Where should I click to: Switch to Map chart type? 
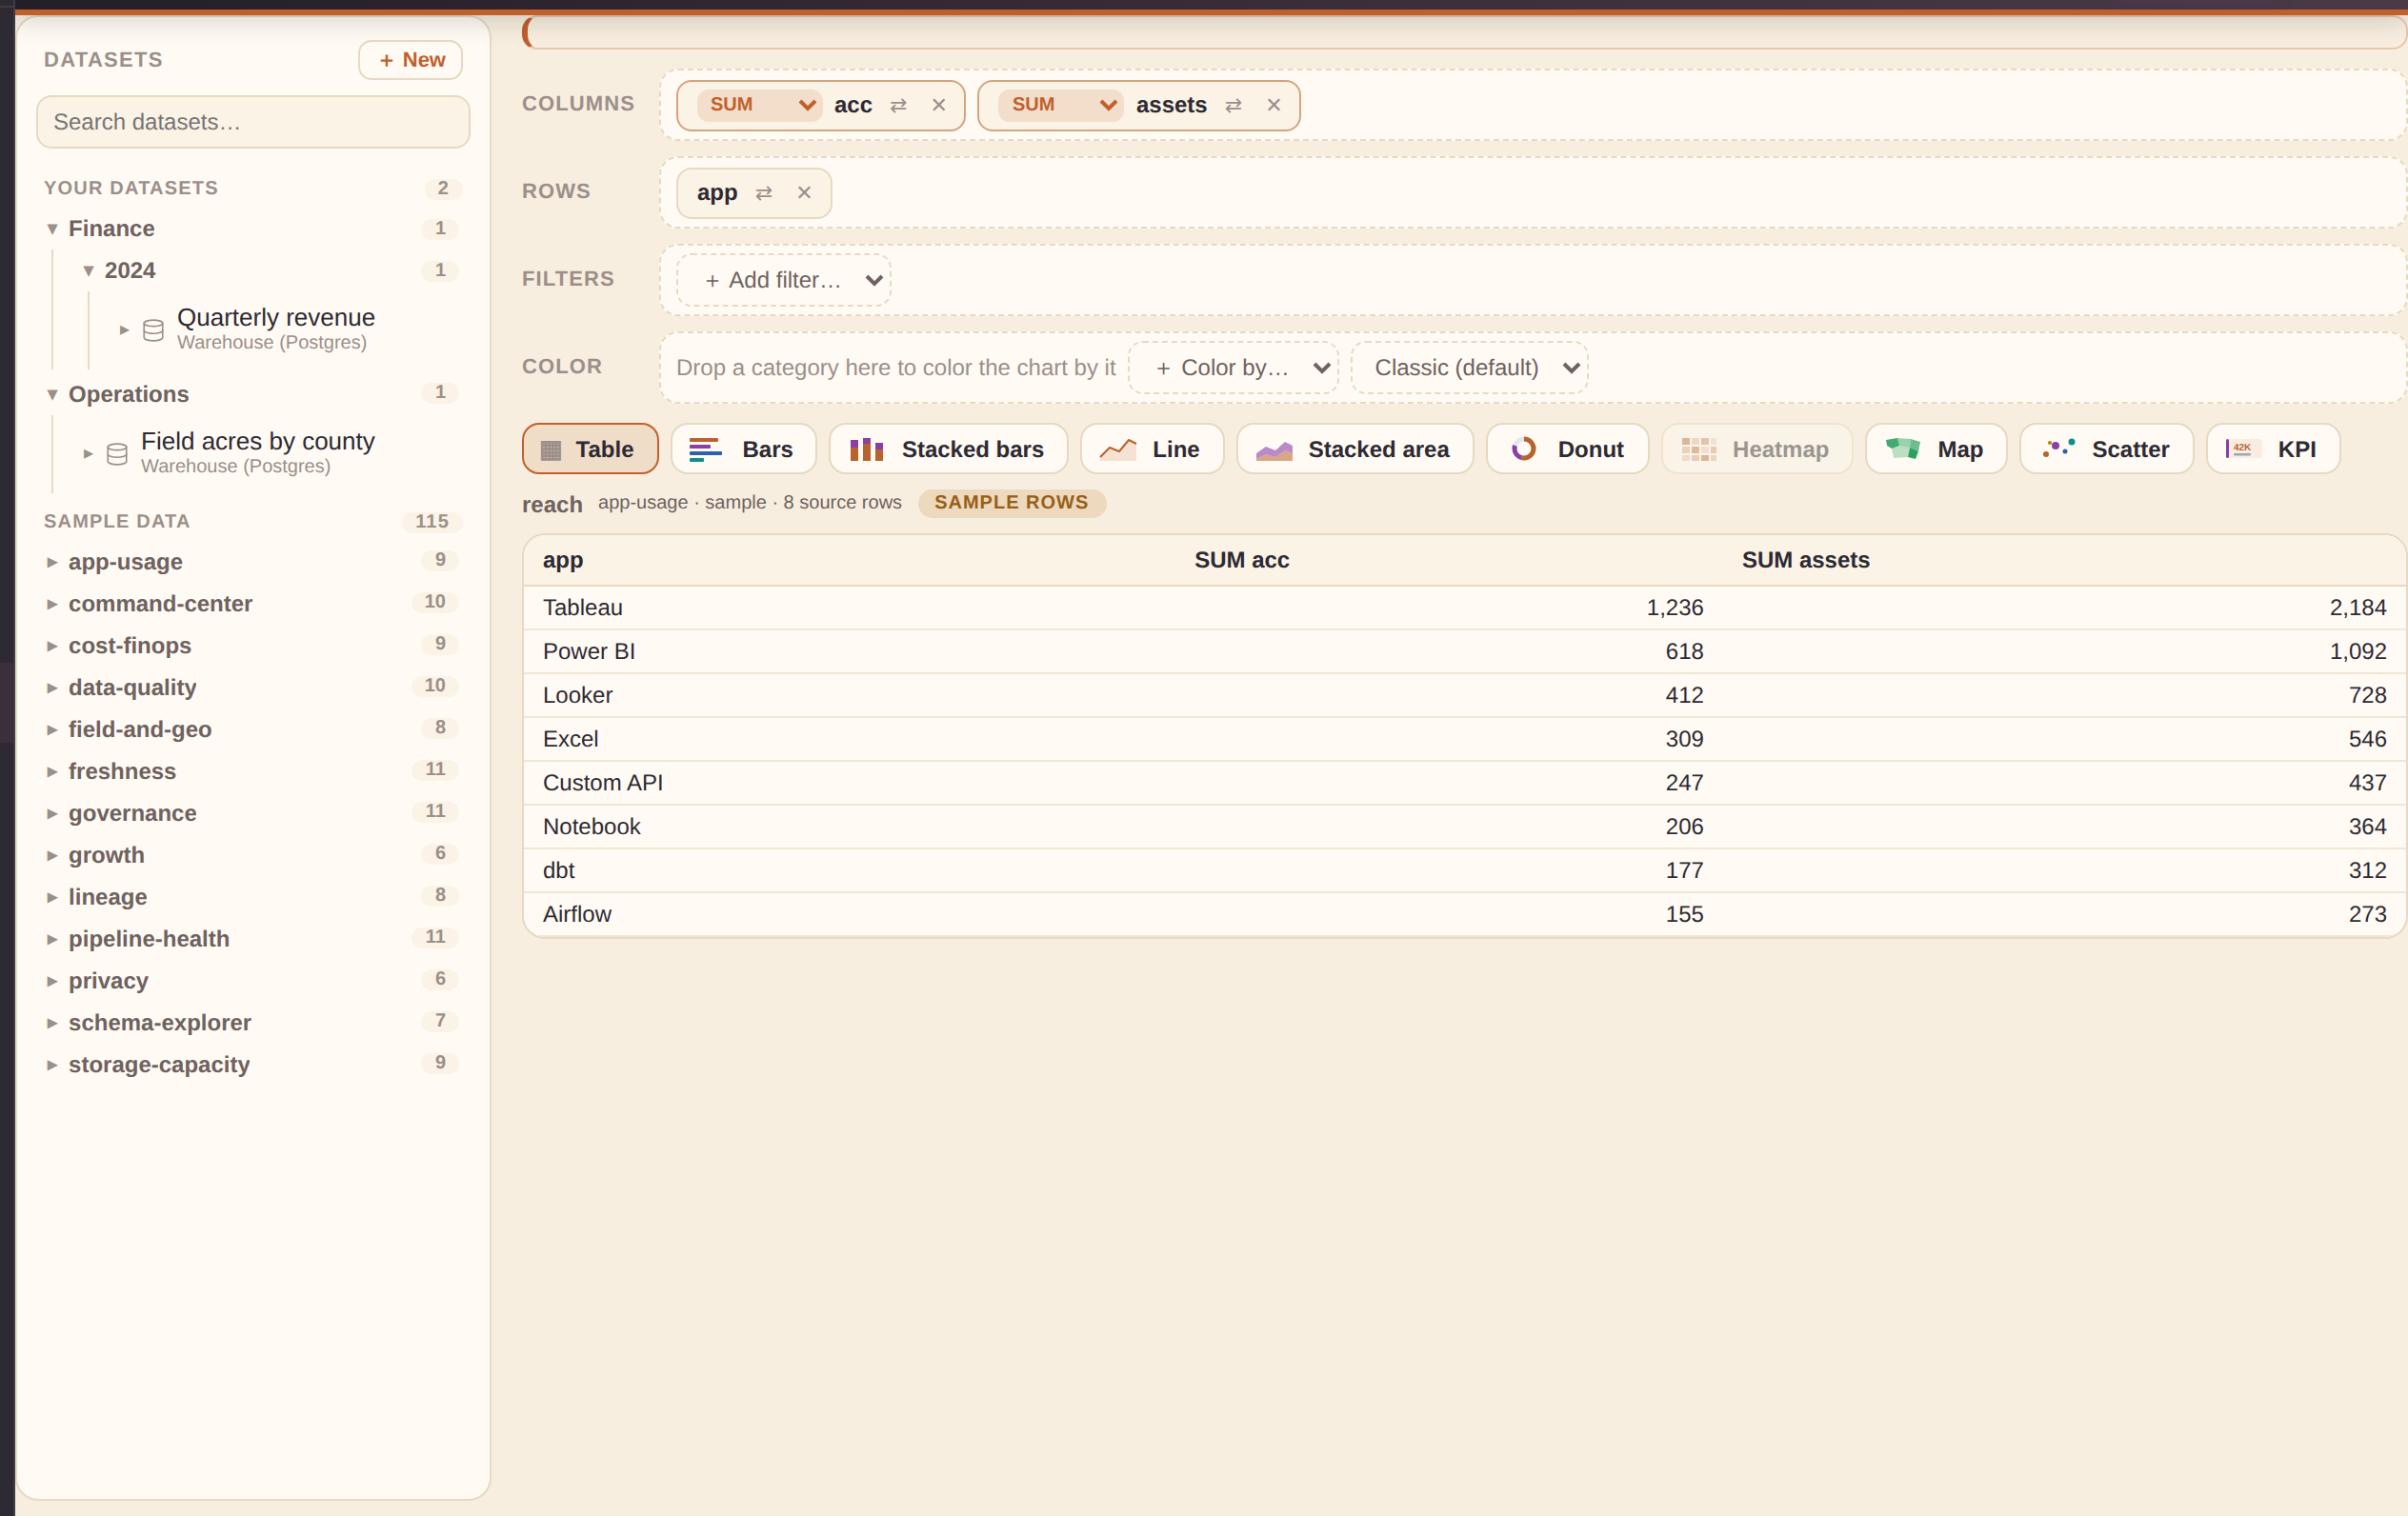1936,449
